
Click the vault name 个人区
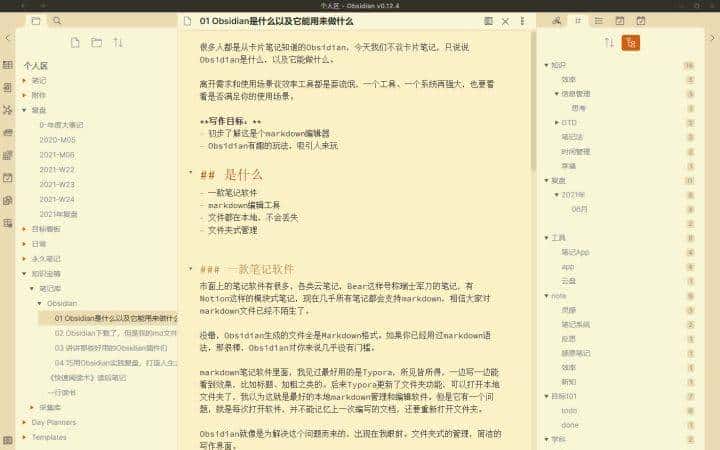[x=36, y=66]
